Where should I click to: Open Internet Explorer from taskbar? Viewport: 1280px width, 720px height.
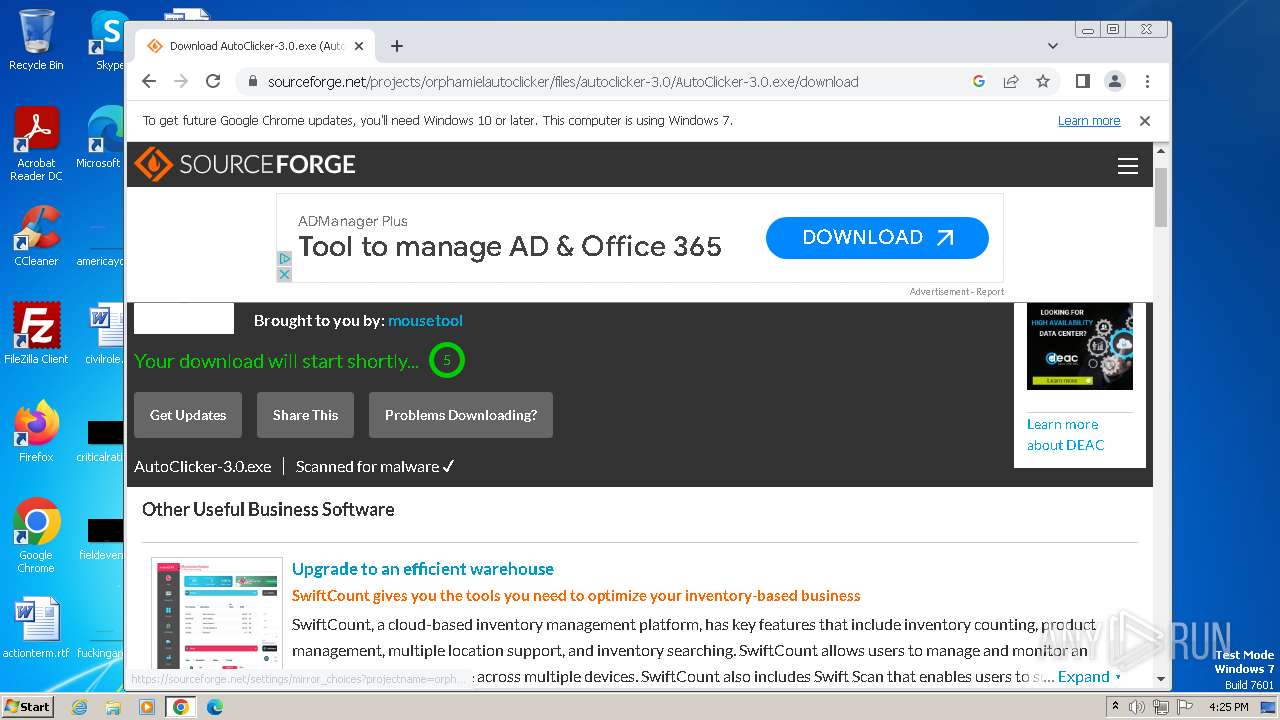pyautogui.click(x=79, y=707)
